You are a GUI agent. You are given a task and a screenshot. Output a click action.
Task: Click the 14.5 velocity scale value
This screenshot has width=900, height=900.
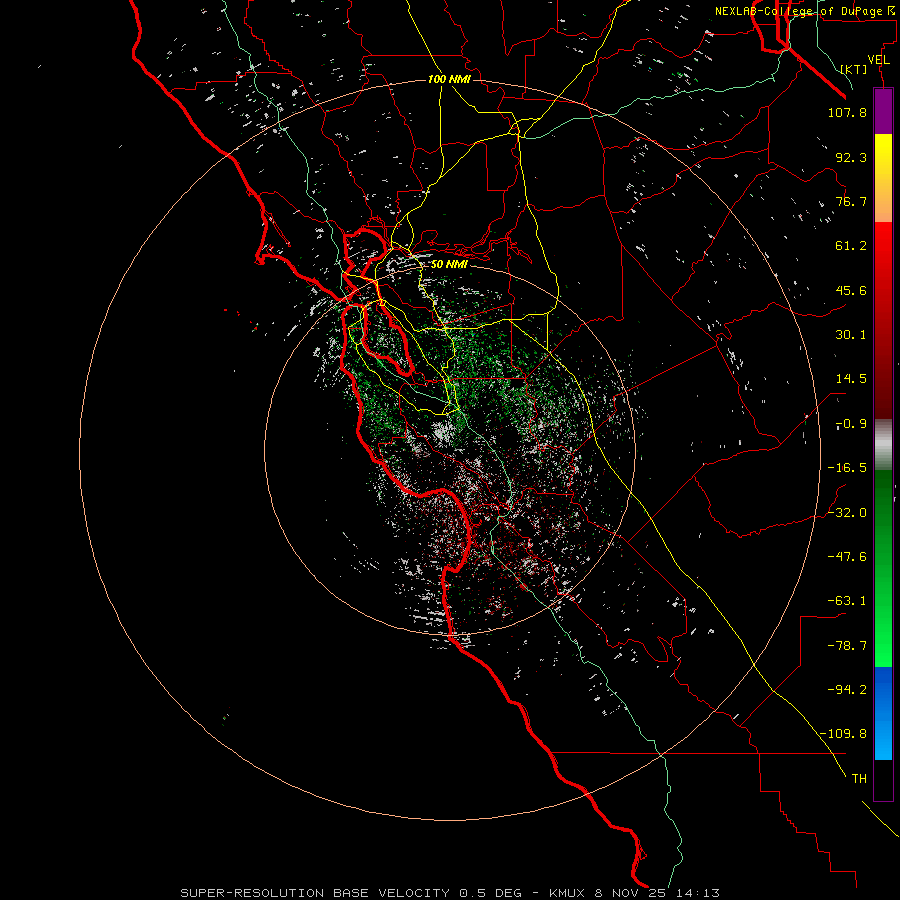point(851,379)
